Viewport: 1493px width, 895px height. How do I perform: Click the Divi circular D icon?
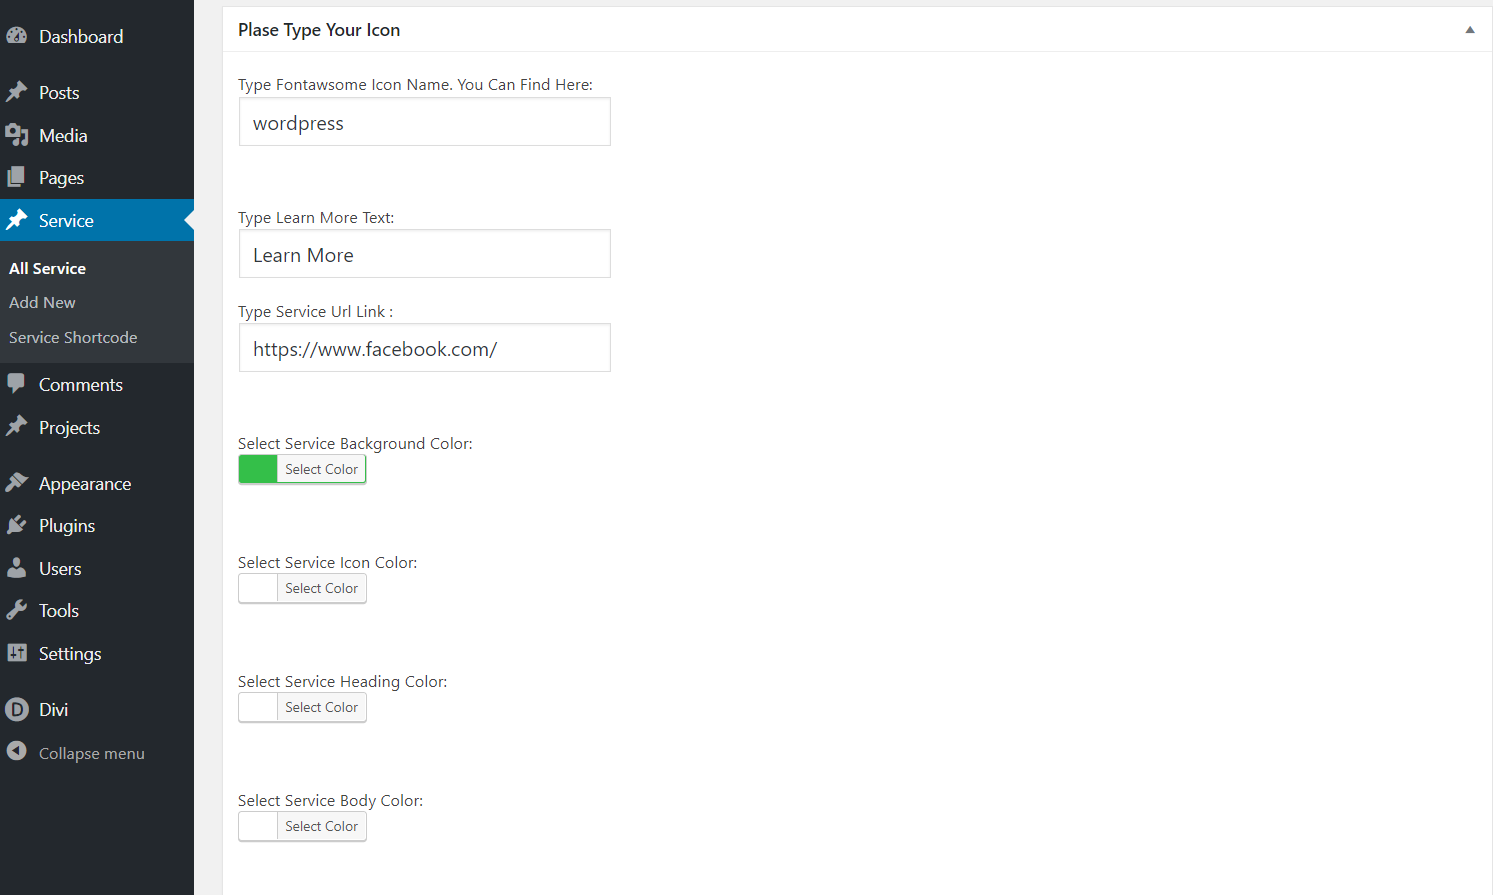point(17,709)
